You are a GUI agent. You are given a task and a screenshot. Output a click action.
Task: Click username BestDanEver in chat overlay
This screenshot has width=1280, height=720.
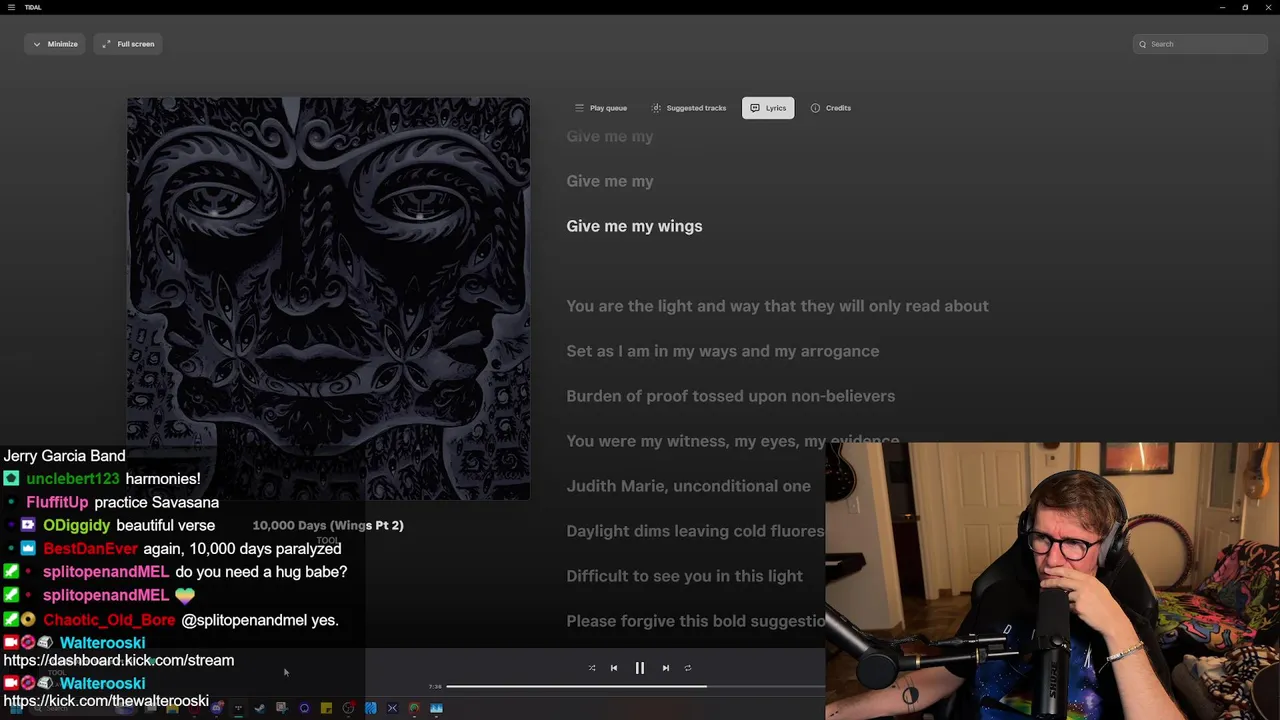tap(91, 548)
